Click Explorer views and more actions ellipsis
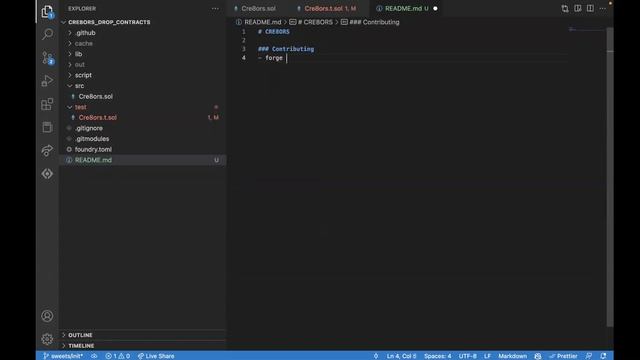This screenshot has height=360, width=640. (x=215, y=9)
